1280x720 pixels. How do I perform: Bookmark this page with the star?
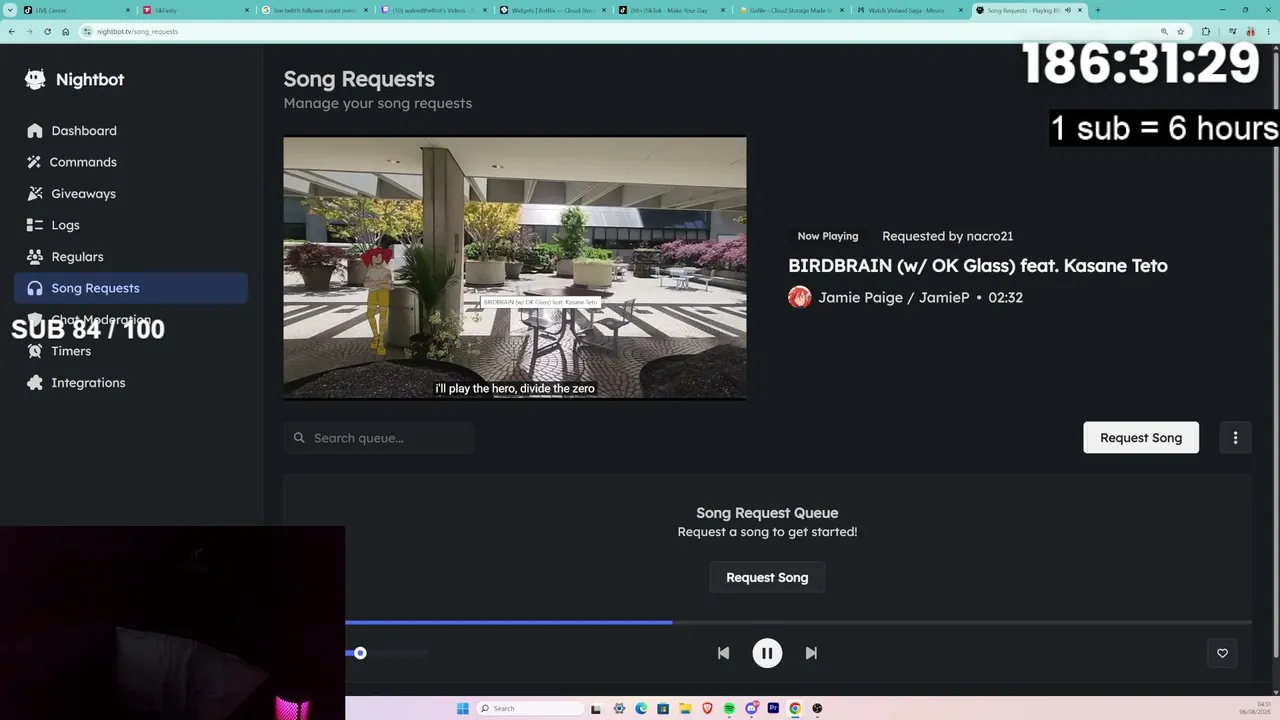tap(1181, 31)
